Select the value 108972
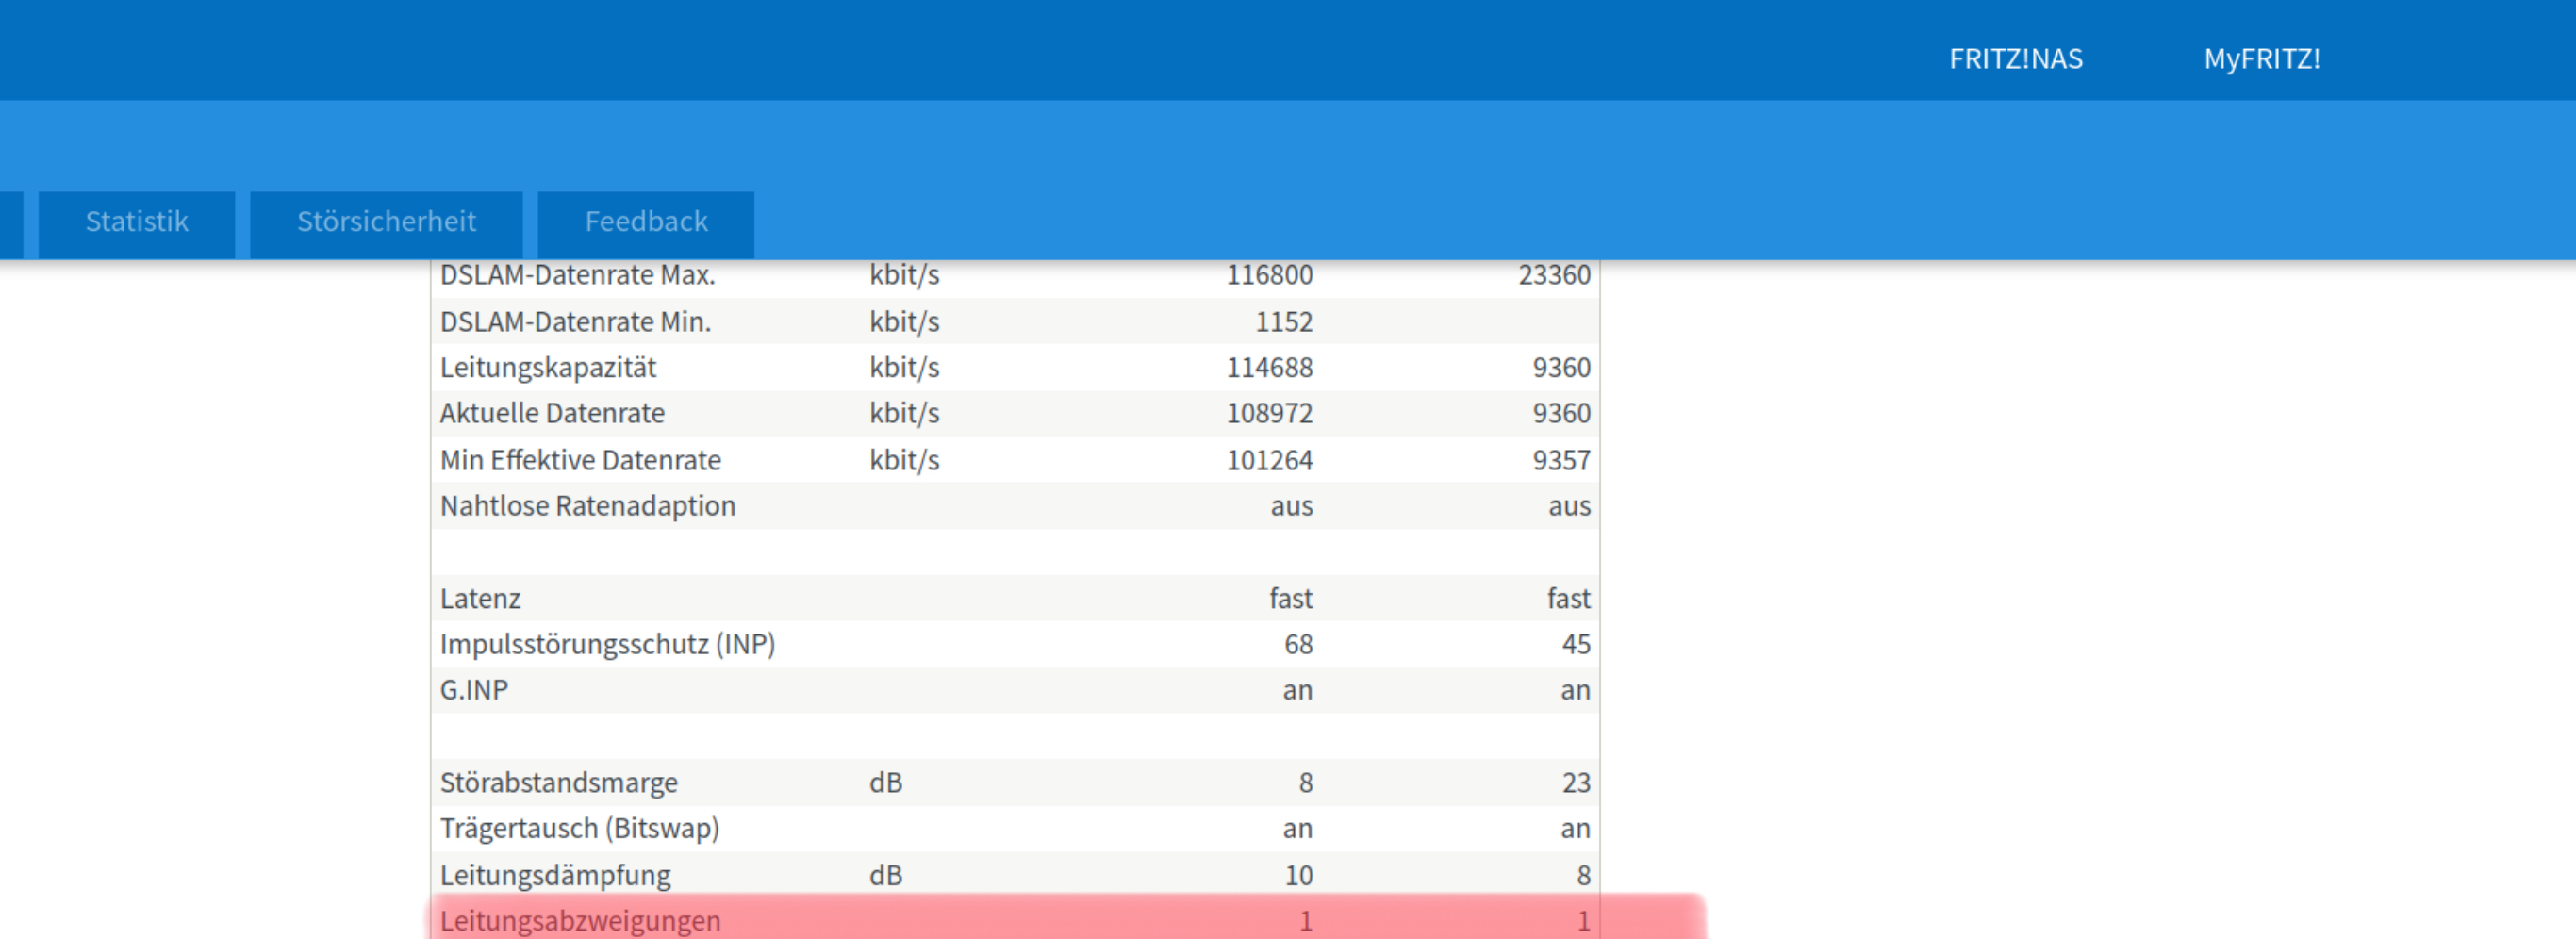Screen dimensions: 2576x939 pyautogui.click(x=1269, y=414)
